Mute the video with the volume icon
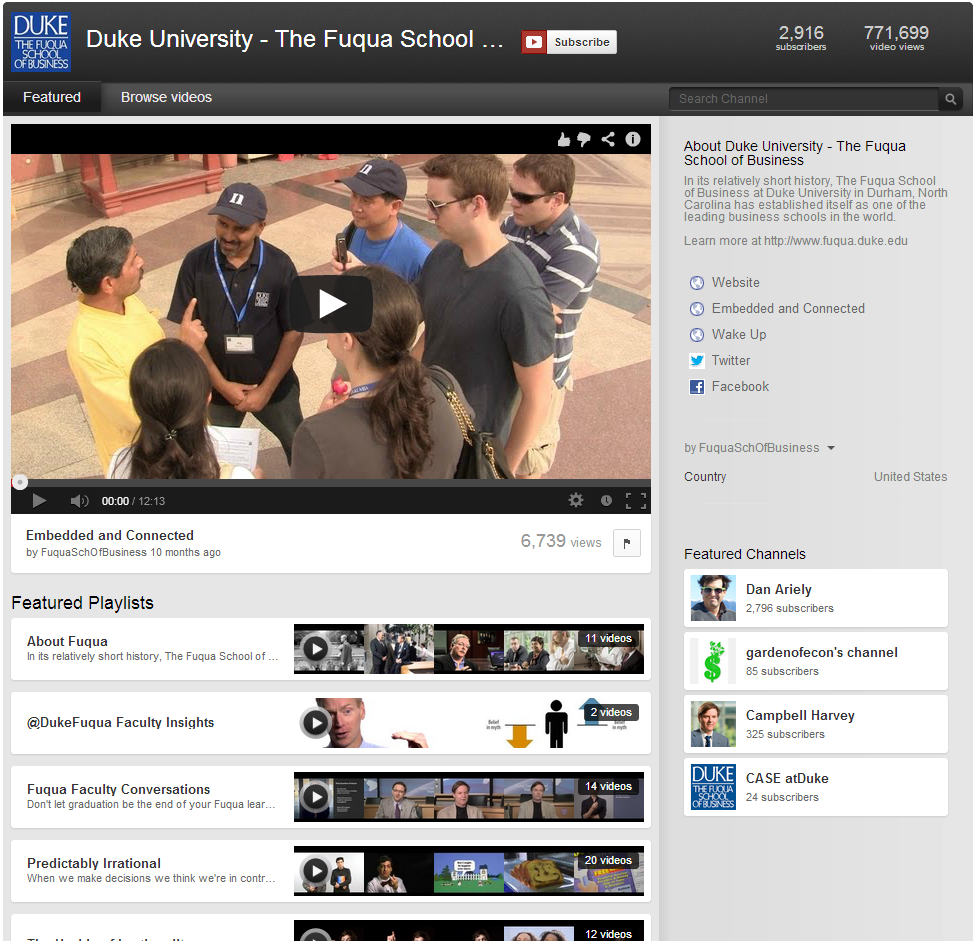Viewport: 975px width, 941px height. (78, 500)
